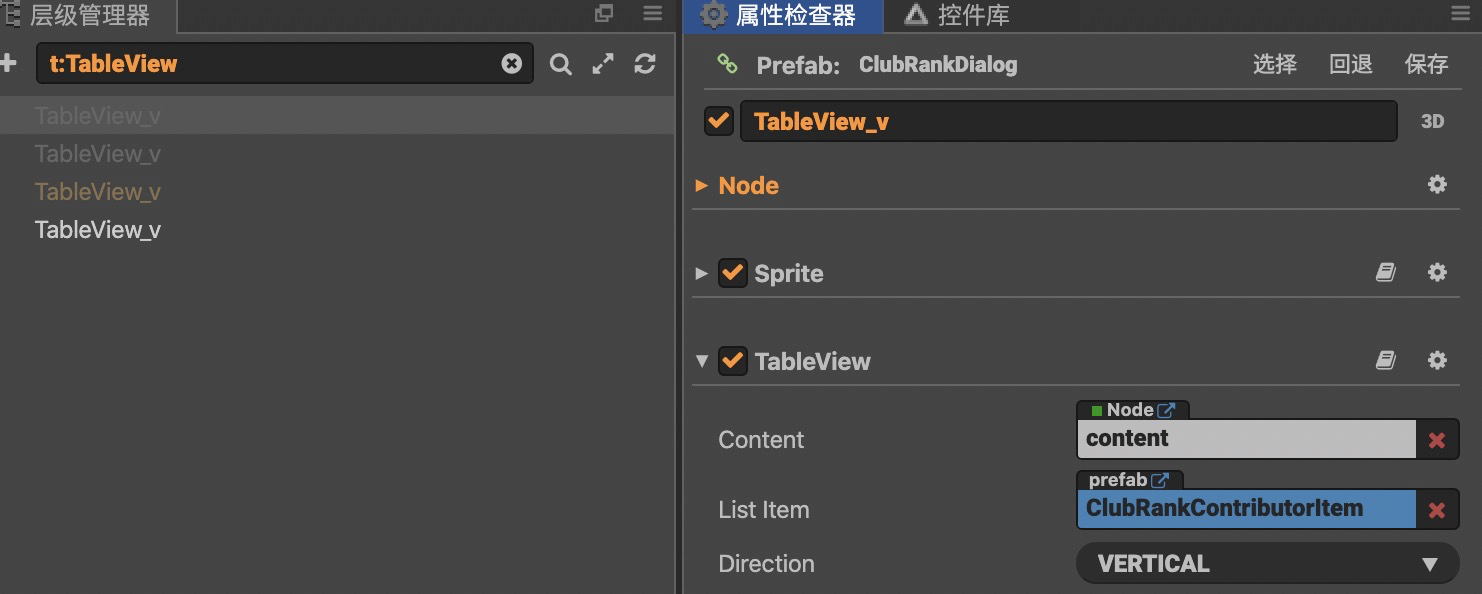The image size is (1482, 594).
Task: Add a new node with plus button
Action: pos(9,64)
